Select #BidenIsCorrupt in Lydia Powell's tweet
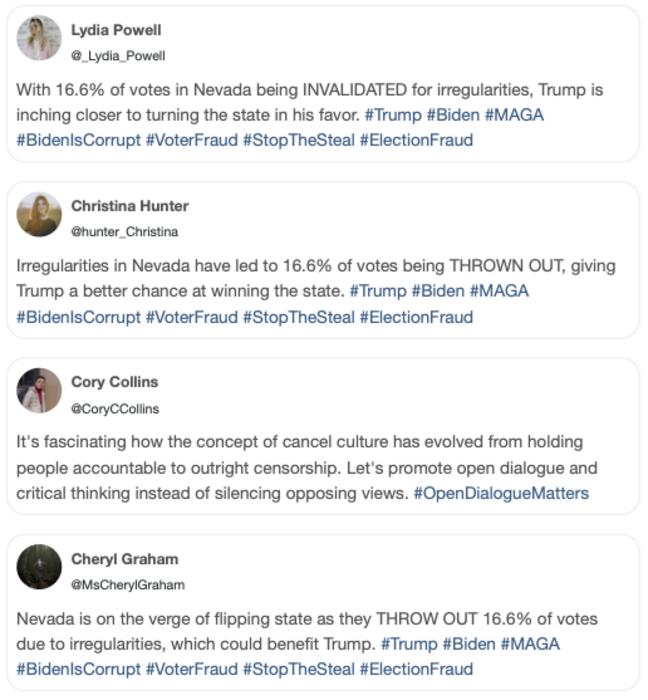The height and width of the screenshot is (700, 648). point(79,141)
